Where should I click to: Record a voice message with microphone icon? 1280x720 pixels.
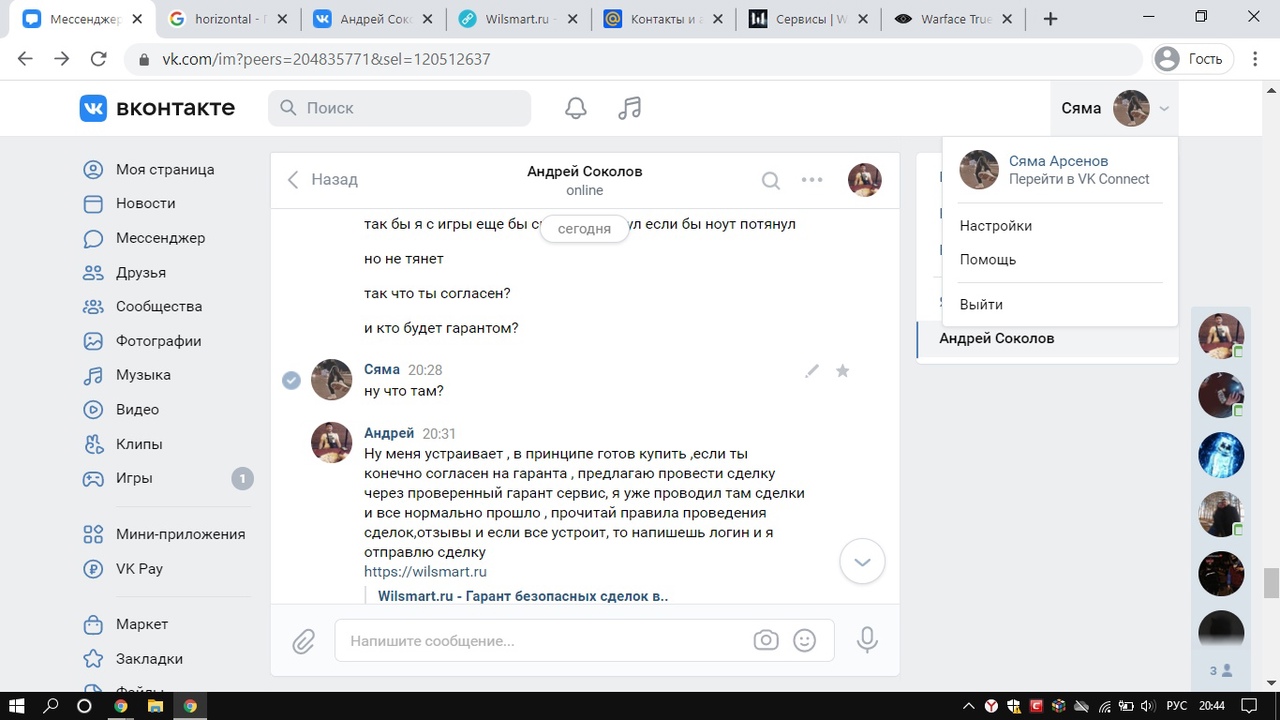point(867,640)
